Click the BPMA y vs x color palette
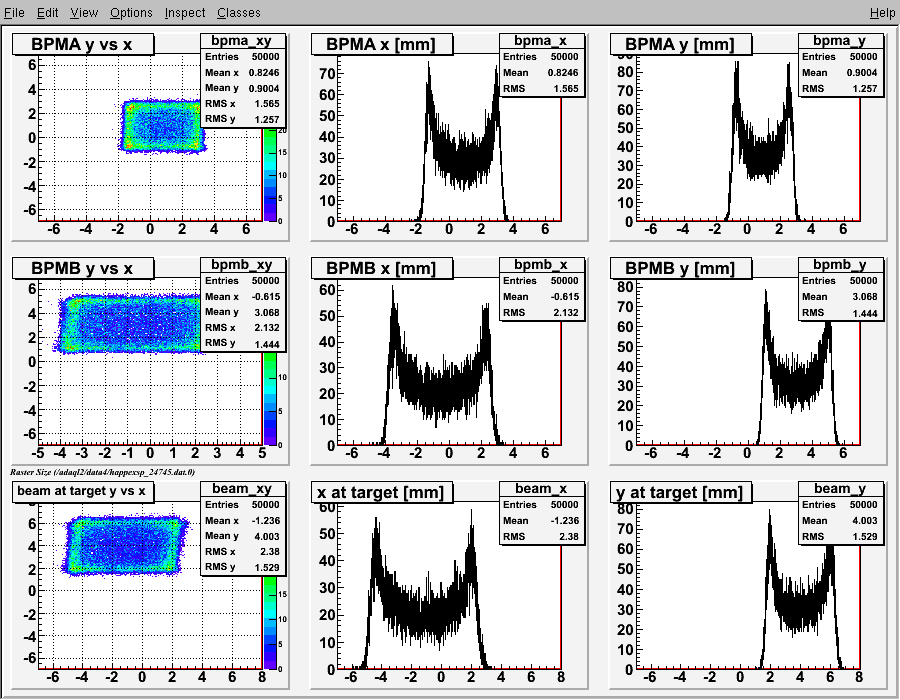Screen dimensions: 900x700 coord(269,174)
